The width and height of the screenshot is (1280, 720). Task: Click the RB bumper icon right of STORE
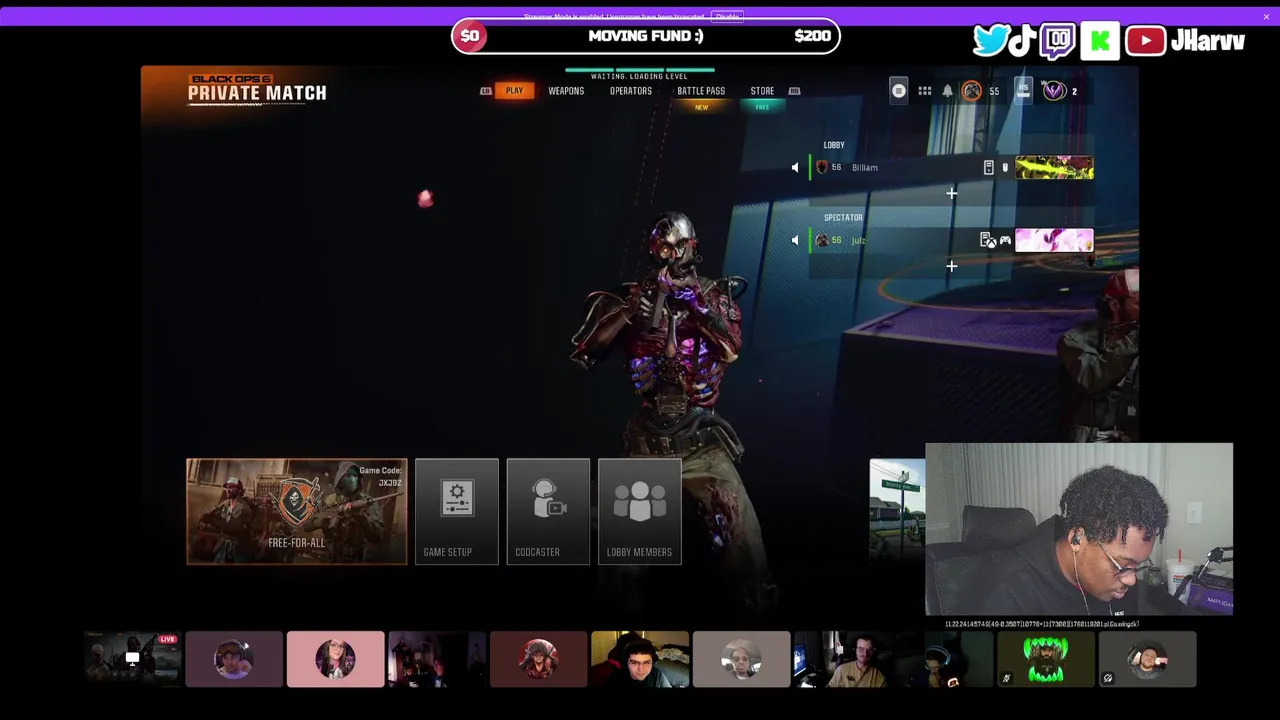point(794,91)
